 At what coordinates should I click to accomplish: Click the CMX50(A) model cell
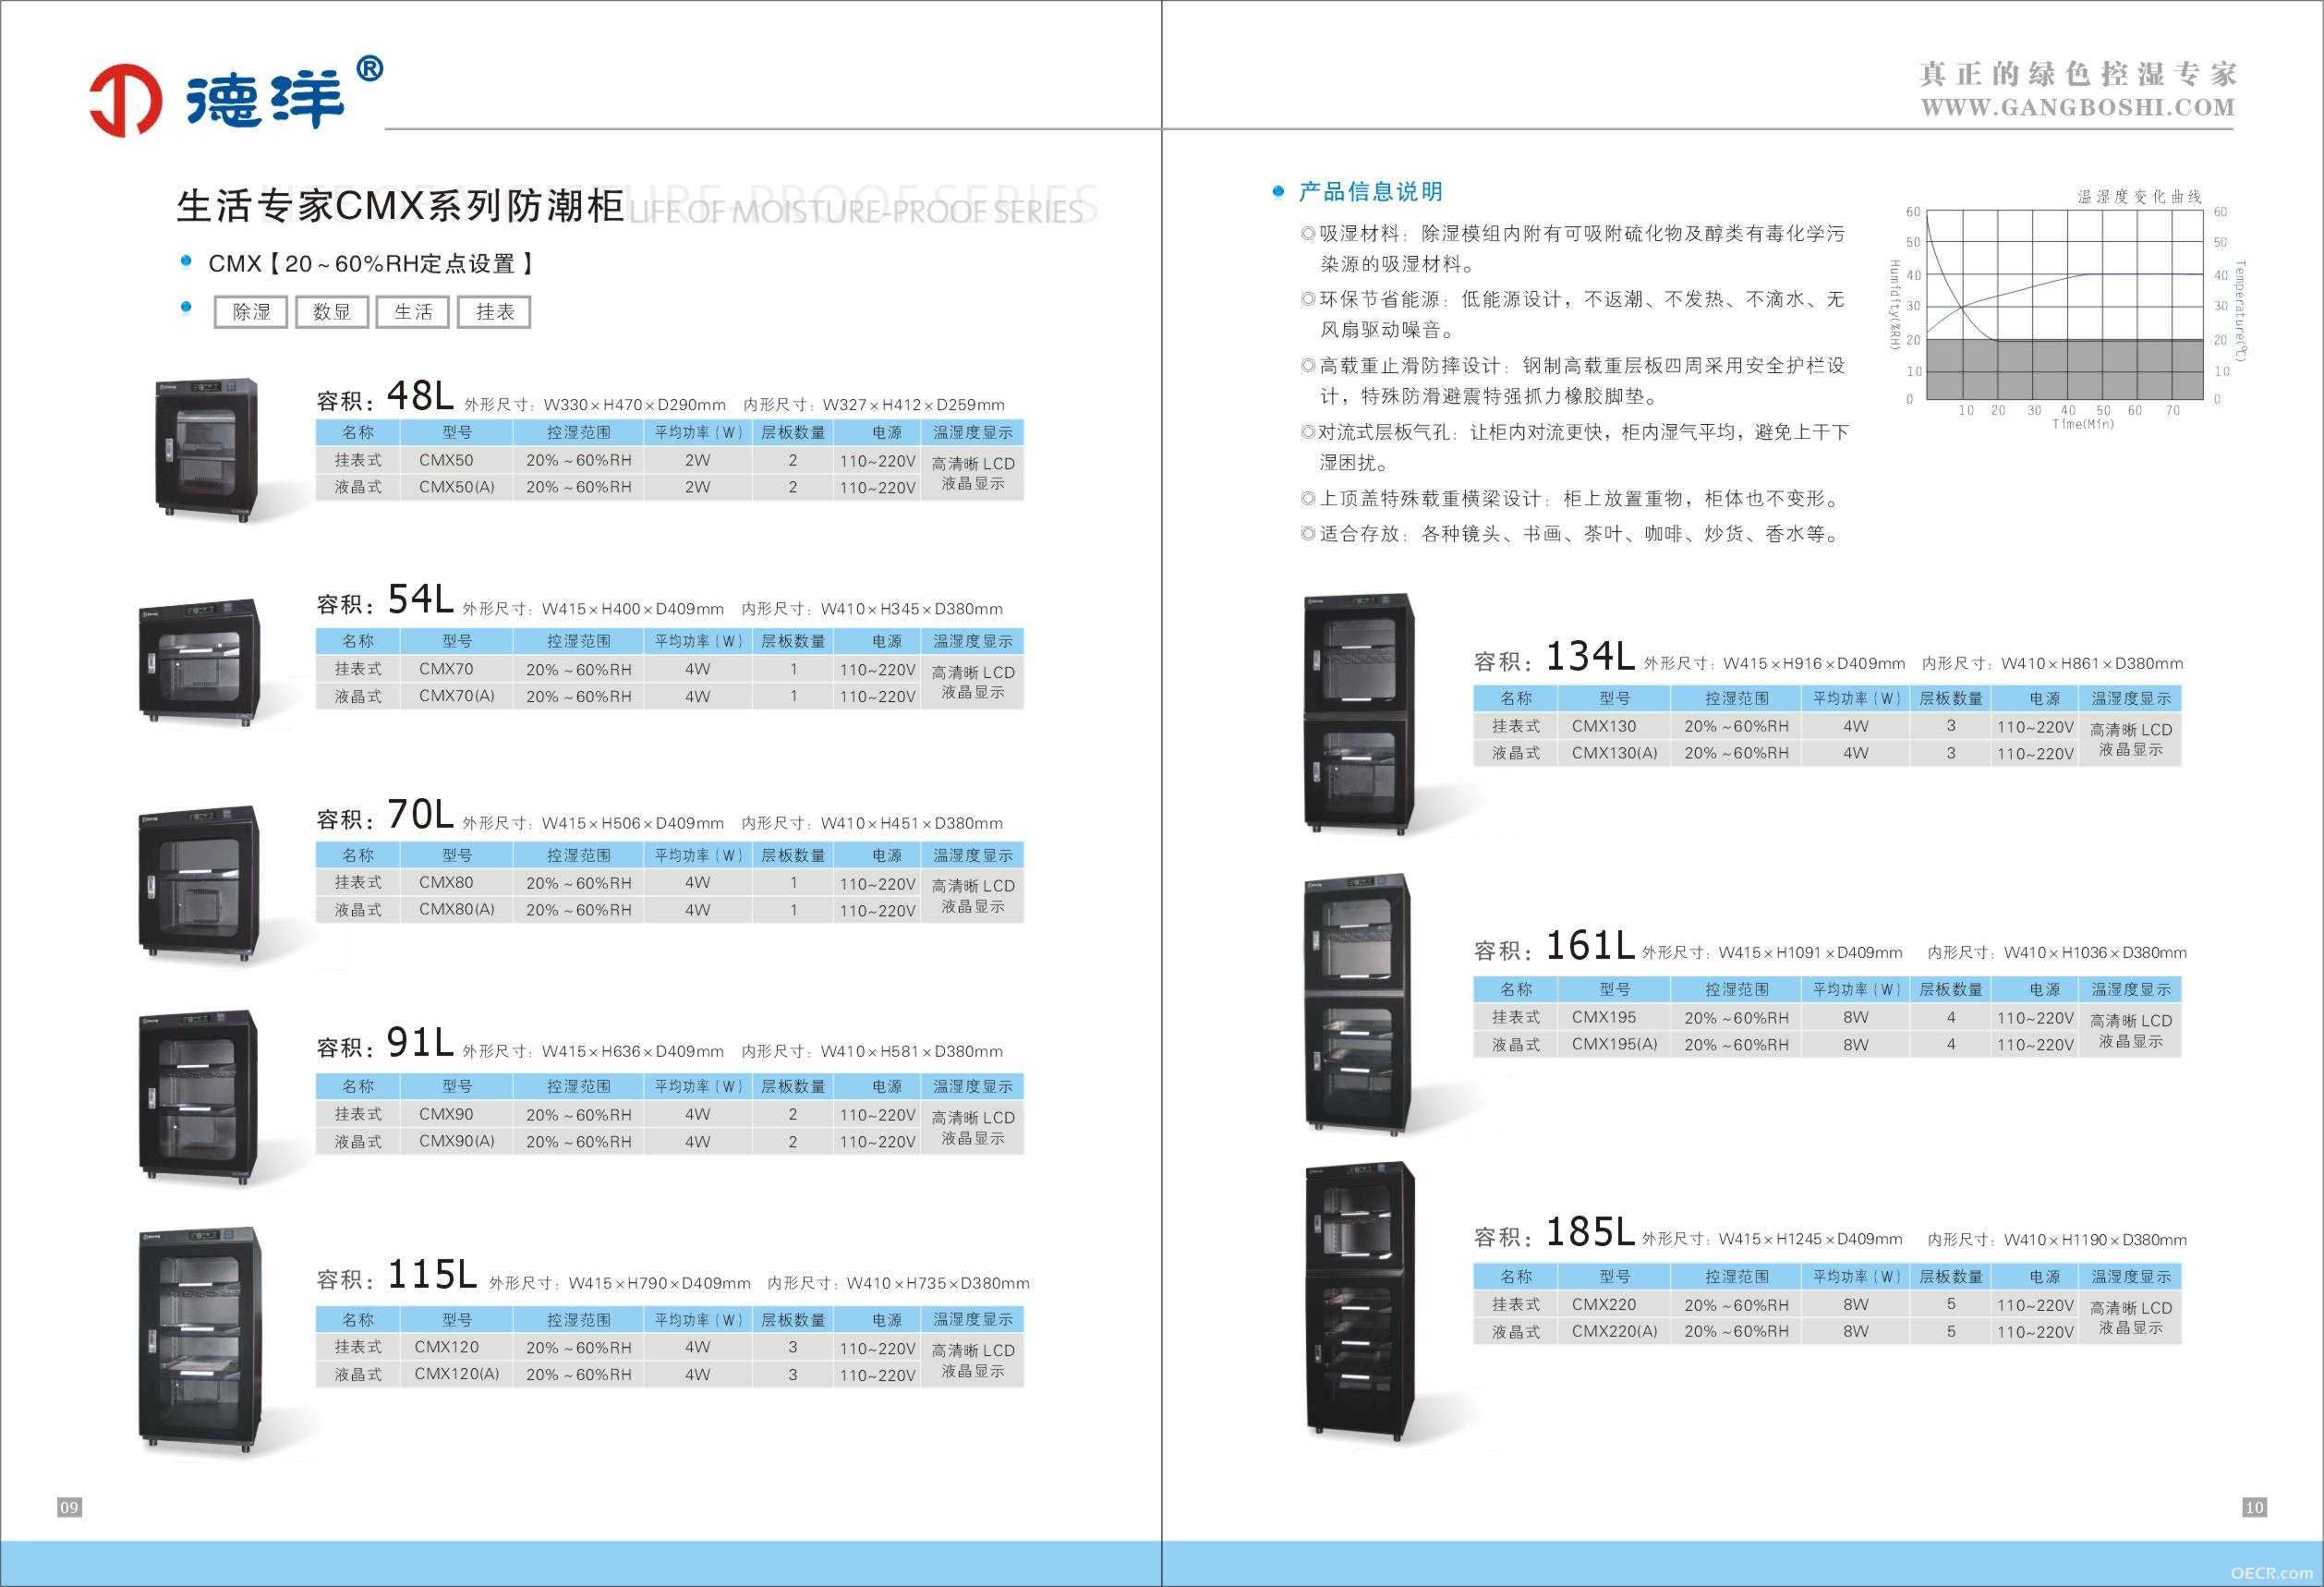[x=456, y=487]
